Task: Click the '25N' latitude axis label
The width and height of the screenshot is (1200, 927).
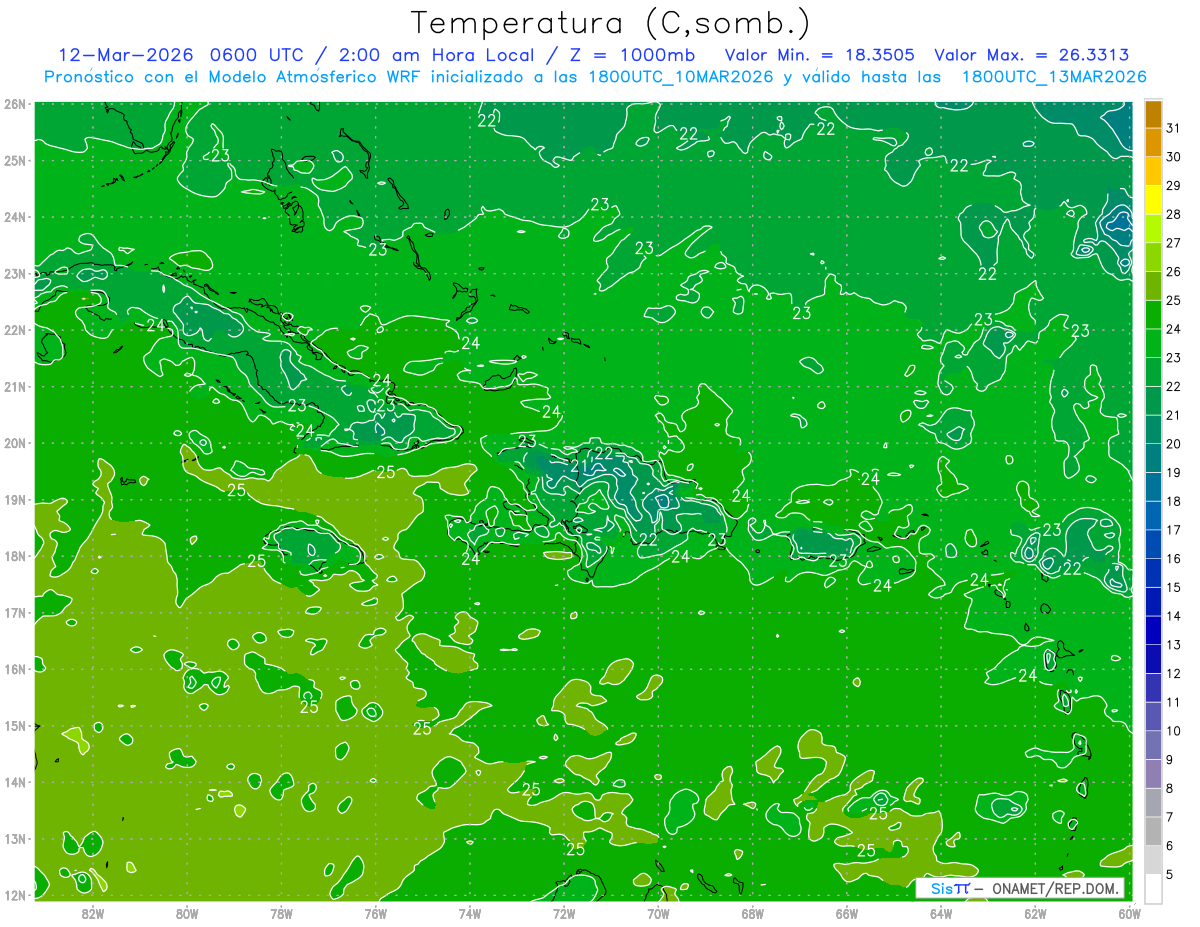Action: tap(15, 160)
